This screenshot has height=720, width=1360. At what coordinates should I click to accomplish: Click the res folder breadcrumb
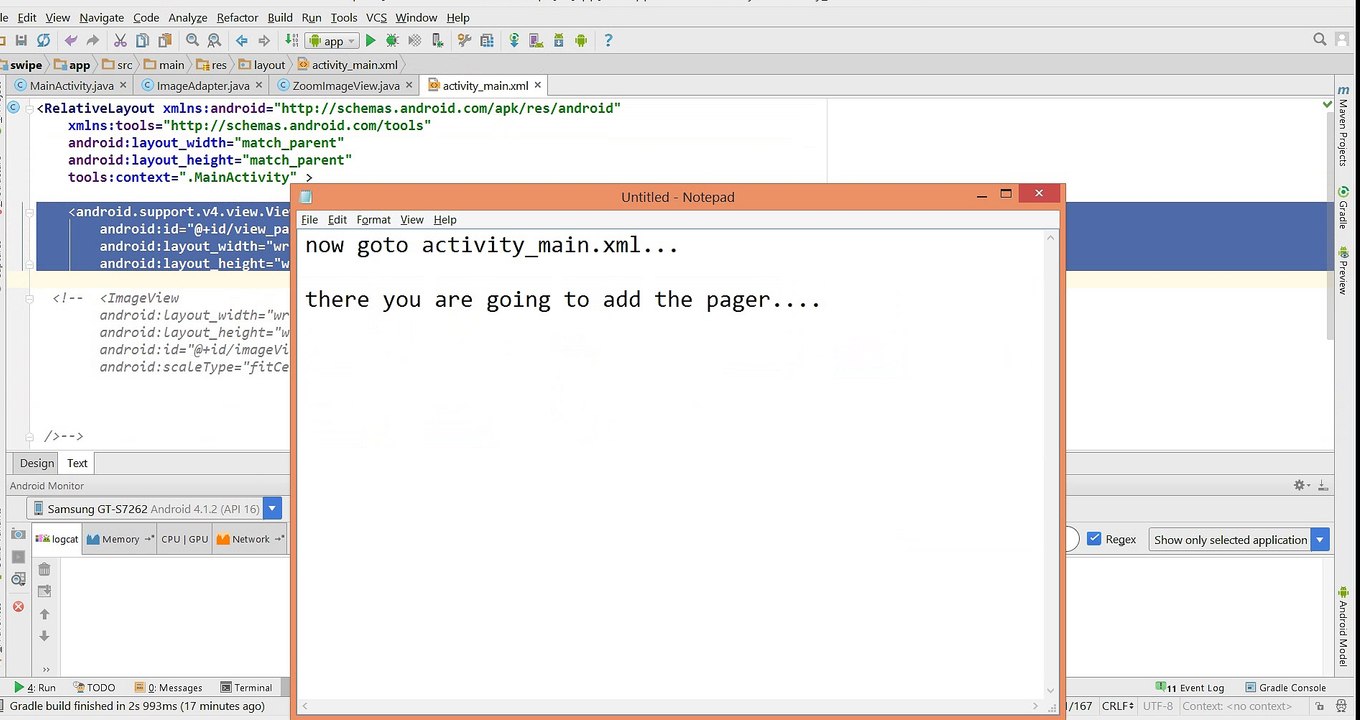point(211,65)
